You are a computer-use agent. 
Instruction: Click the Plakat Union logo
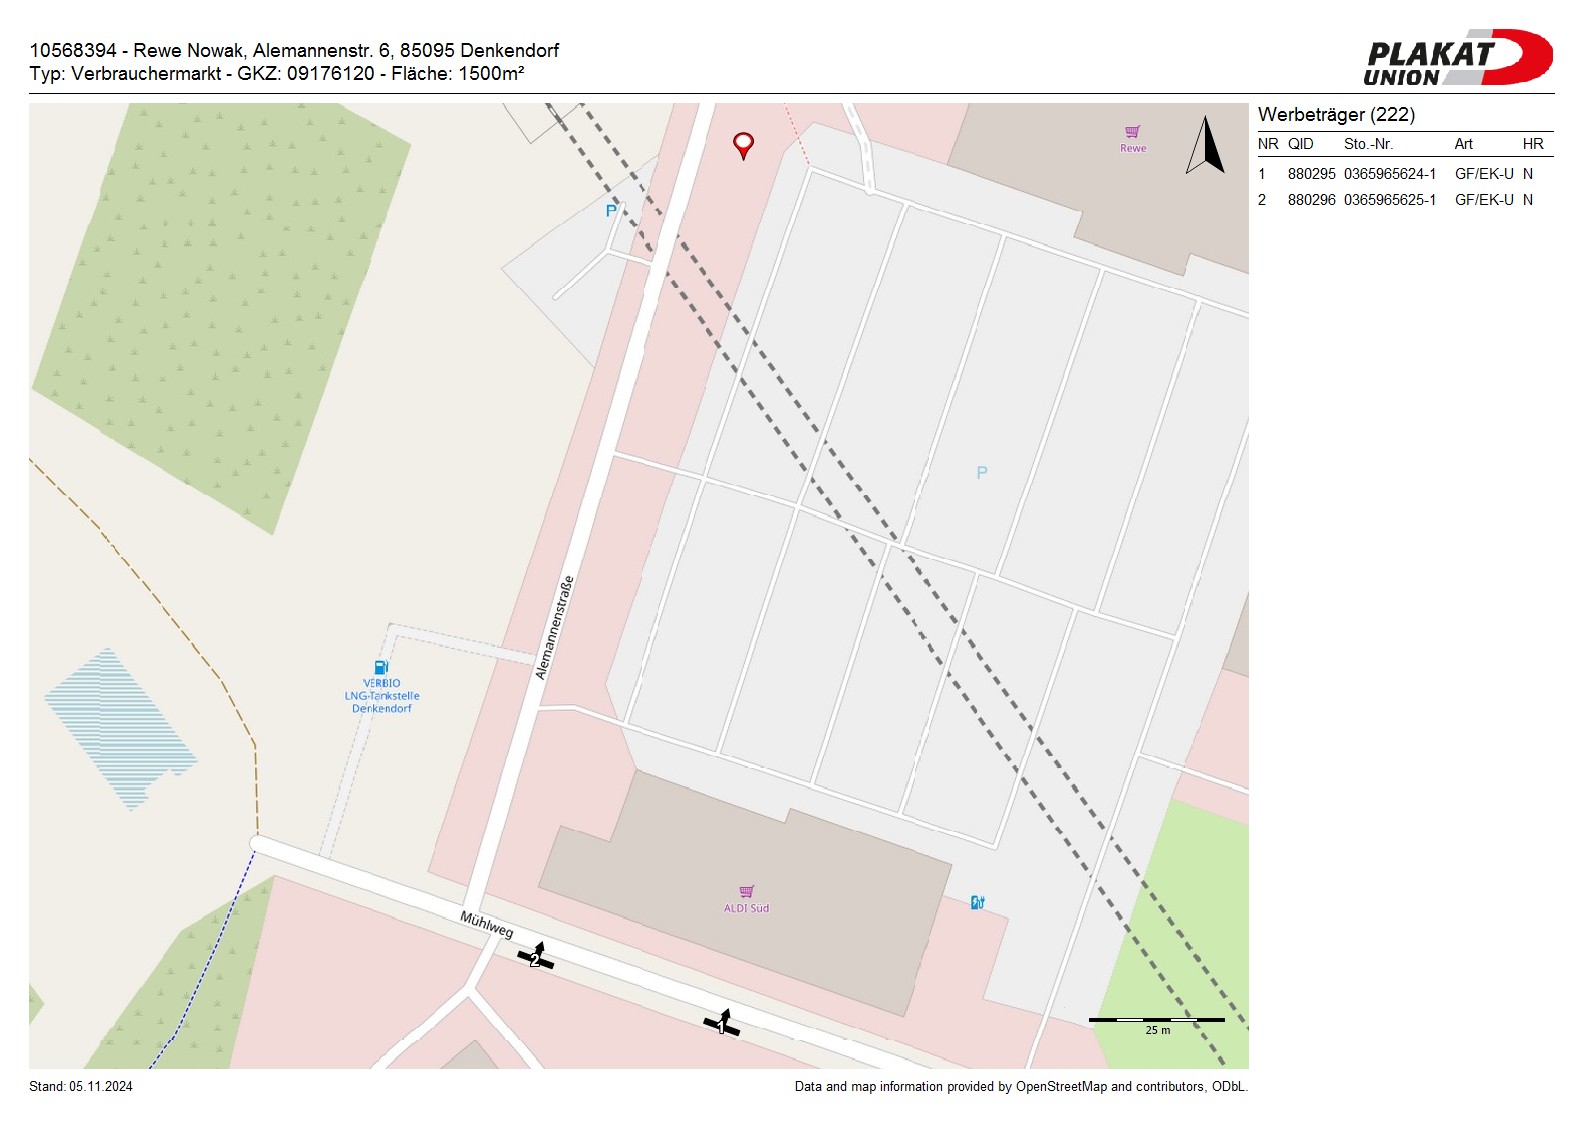click(1457, 57)
